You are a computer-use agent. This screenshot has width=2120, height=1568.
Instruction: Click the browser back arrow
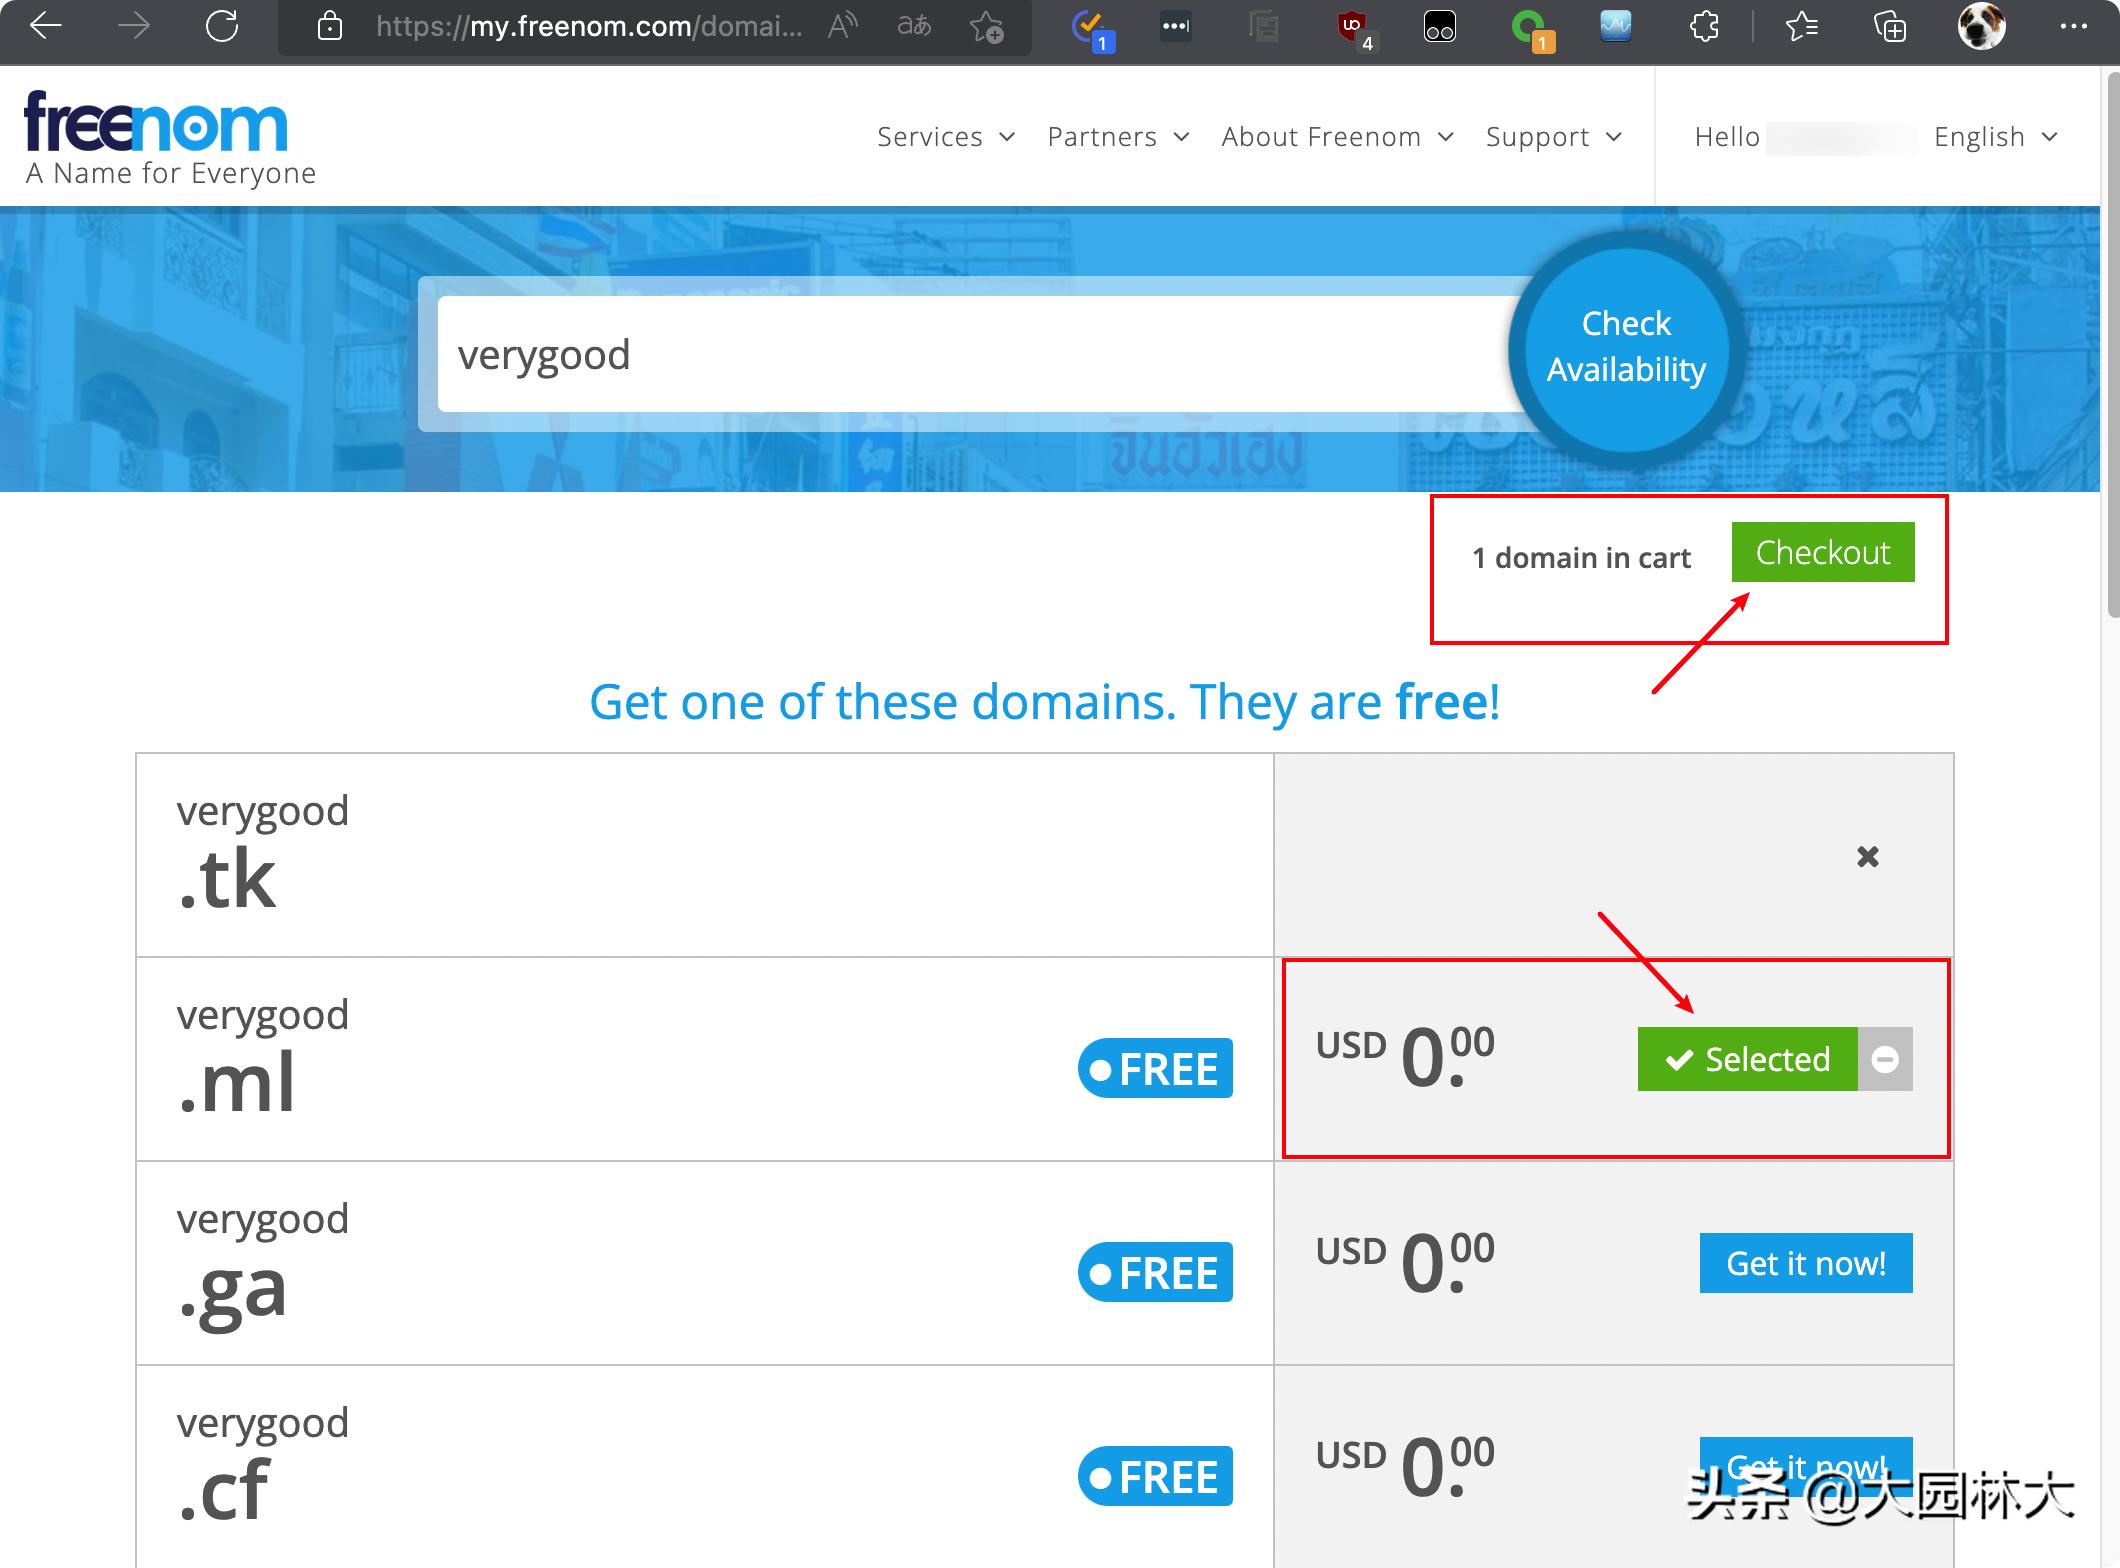pyautogui.click(x=46, y=26)
